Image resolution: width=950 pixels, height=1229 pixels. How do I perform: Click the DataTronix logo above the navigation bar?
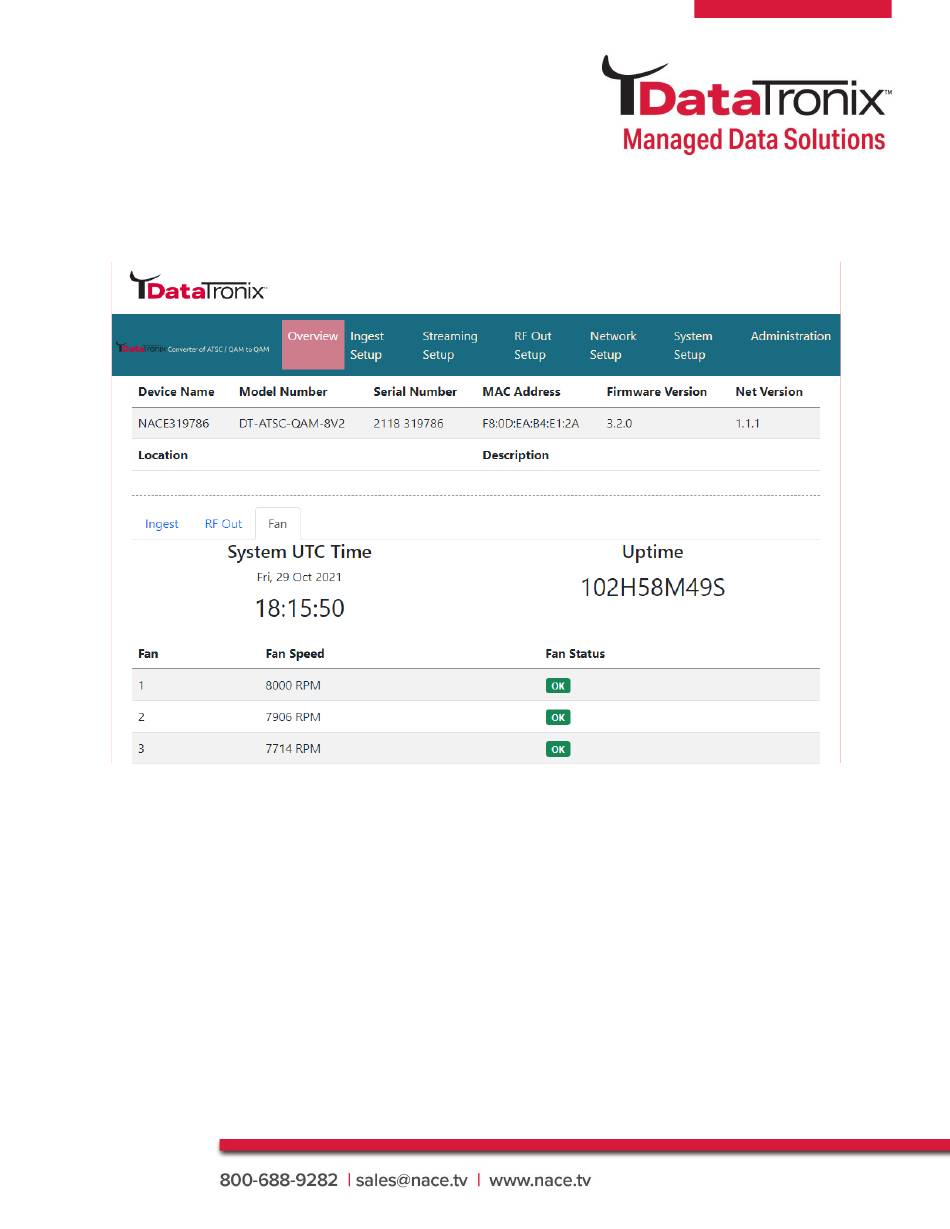coord(198,286)
